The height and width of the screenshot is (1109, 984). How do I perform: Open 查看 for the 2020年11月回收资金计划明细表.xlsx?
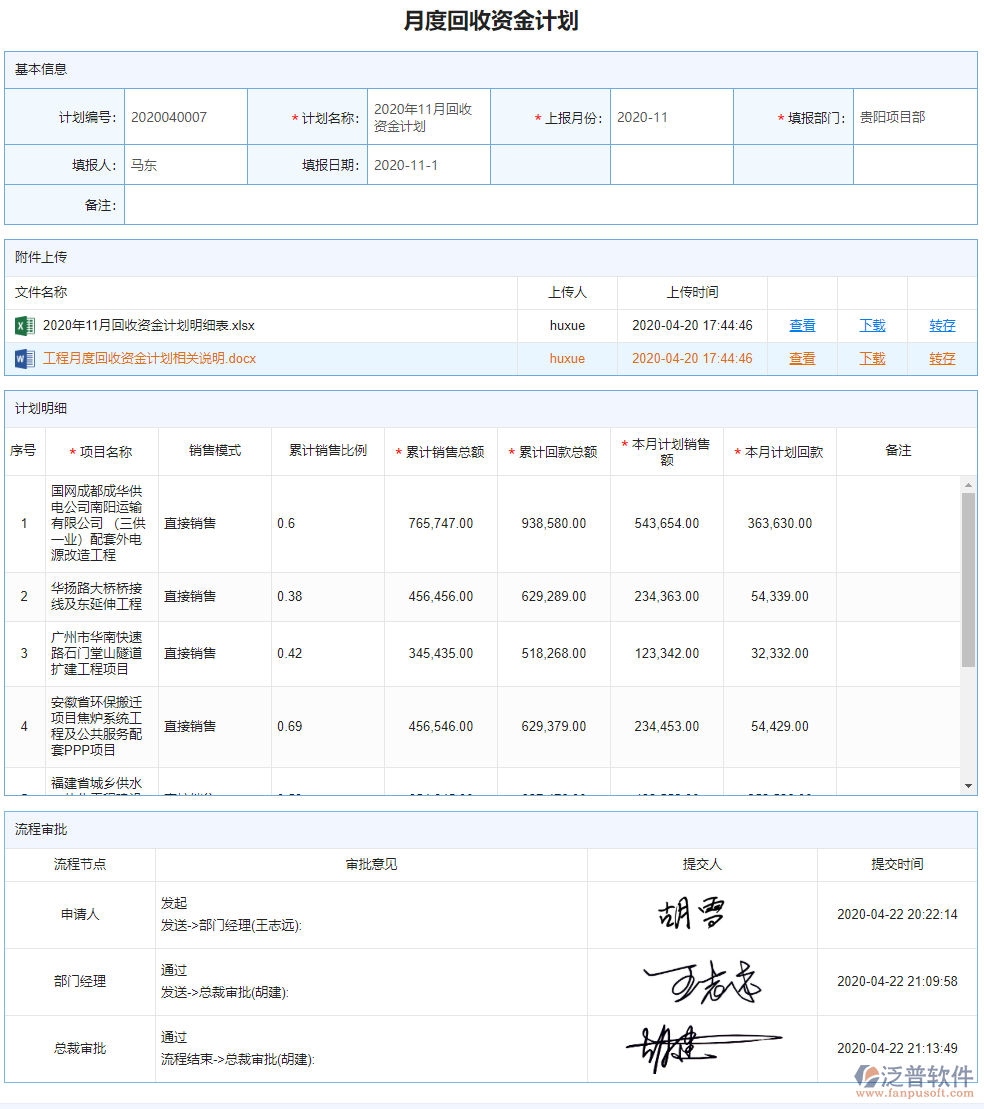pos(802,325)
